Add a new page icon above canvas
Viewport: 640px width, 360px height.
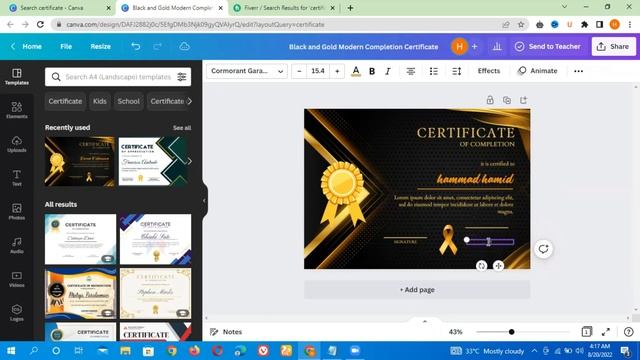click(x=523, y=100)
